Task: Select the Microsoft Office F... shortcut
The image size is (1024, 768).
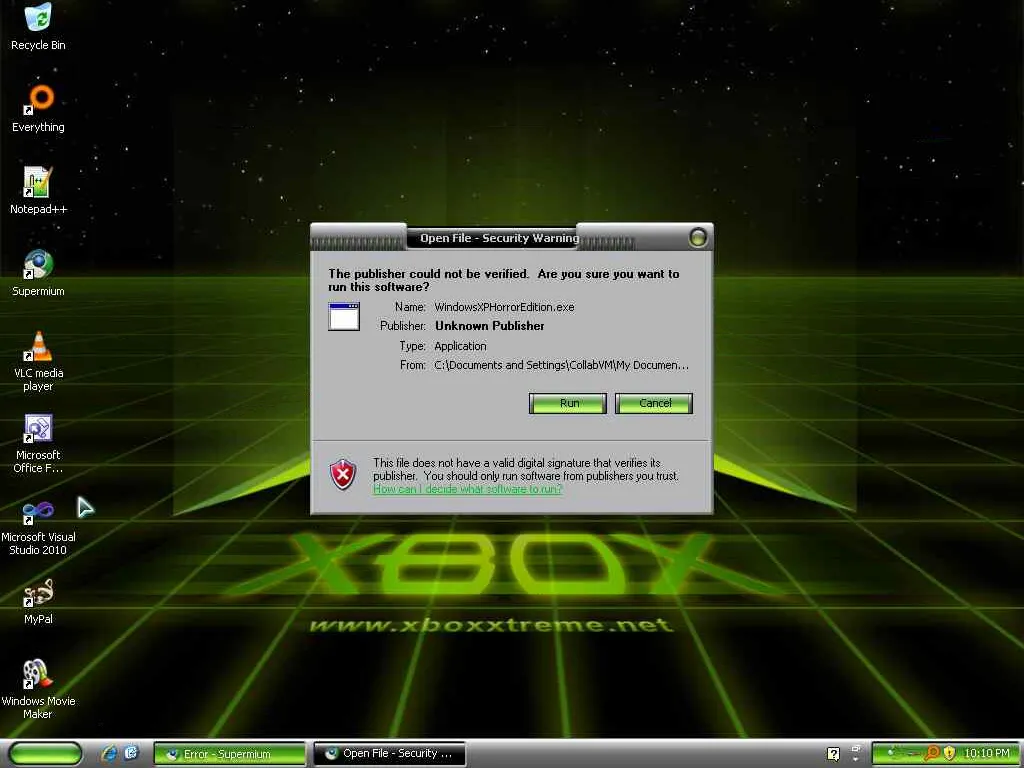Action: (x=38, y=443)
